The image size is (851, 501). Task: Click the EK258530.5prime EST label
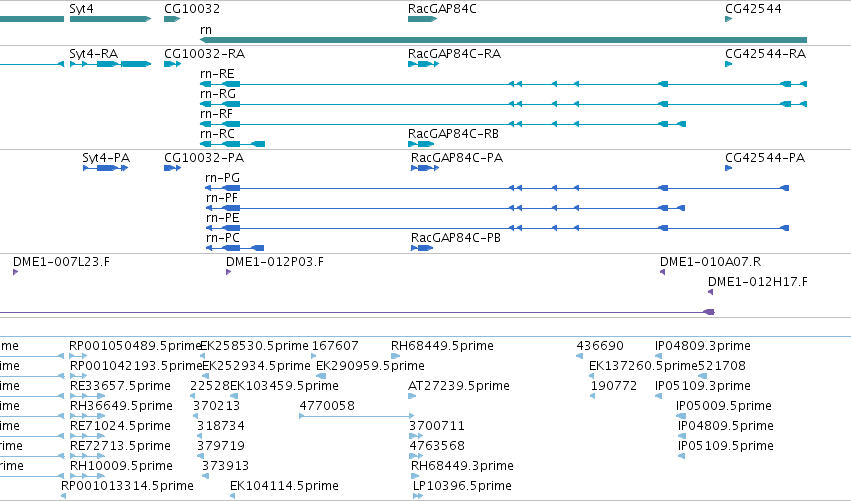tap(255, 346)
